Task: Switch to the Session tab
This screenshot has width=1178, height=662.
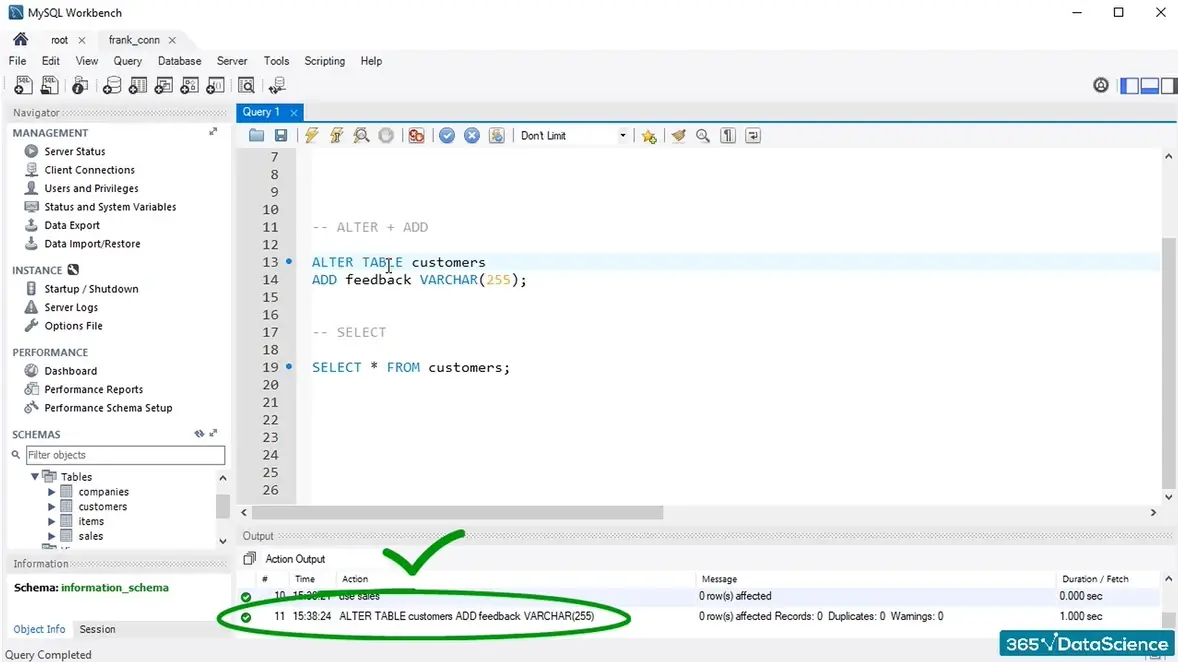Action: [97, 629]
